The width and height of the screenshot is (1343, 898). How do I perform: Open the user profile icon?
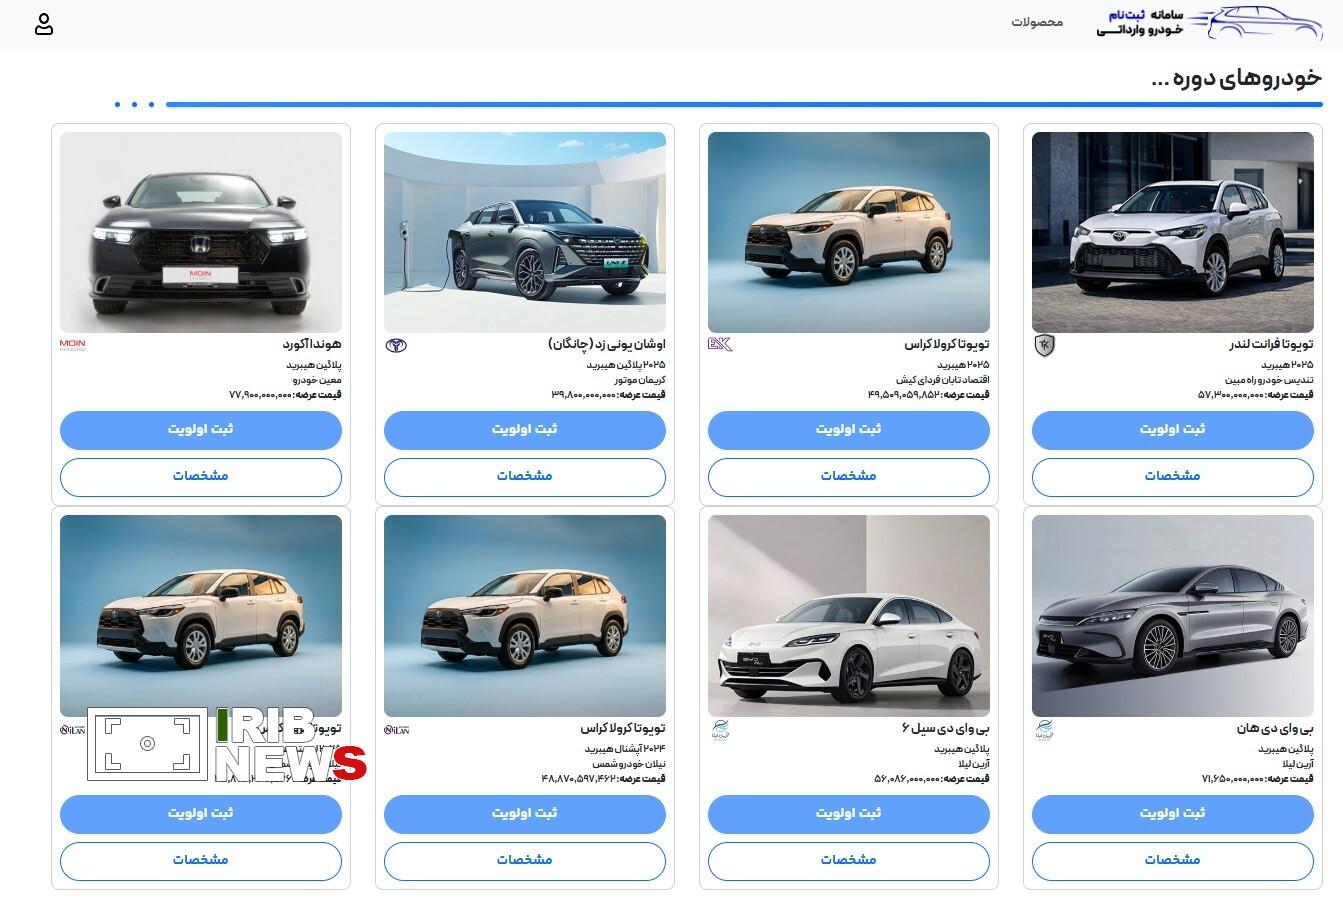click(43, 25)
